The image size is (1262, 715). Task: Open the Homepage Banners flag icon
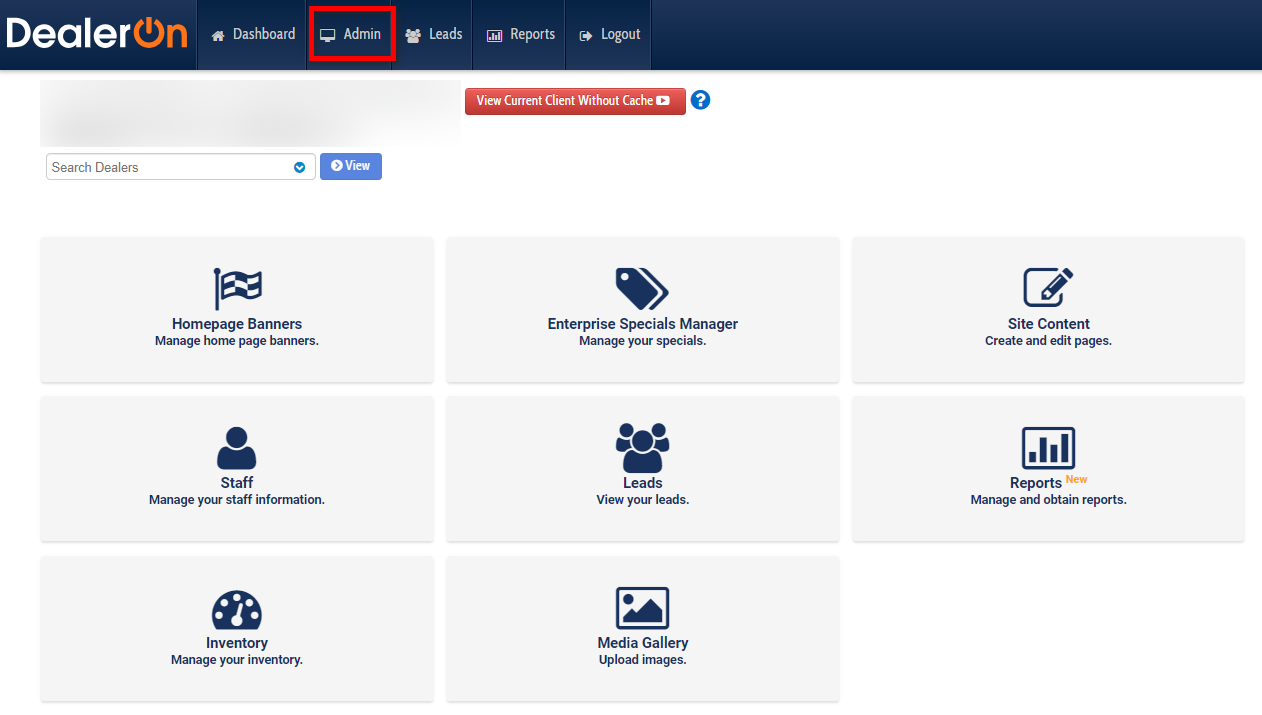point(236,287)
